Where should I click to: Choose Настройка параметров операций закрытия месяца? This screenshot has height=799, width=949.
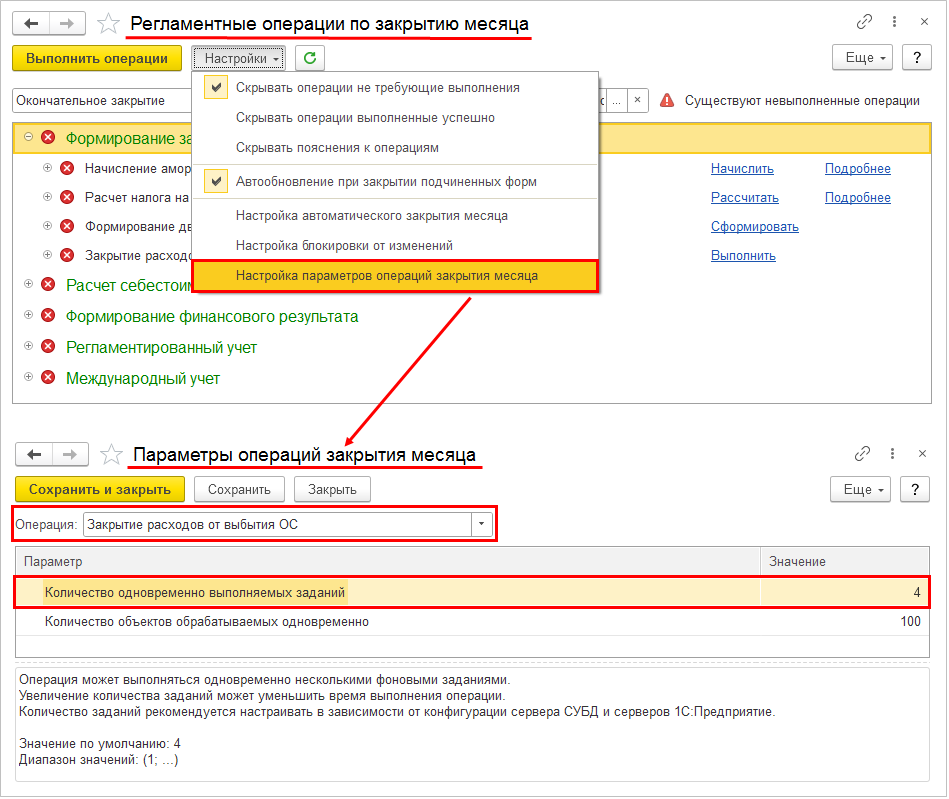(x=395, y=276)
